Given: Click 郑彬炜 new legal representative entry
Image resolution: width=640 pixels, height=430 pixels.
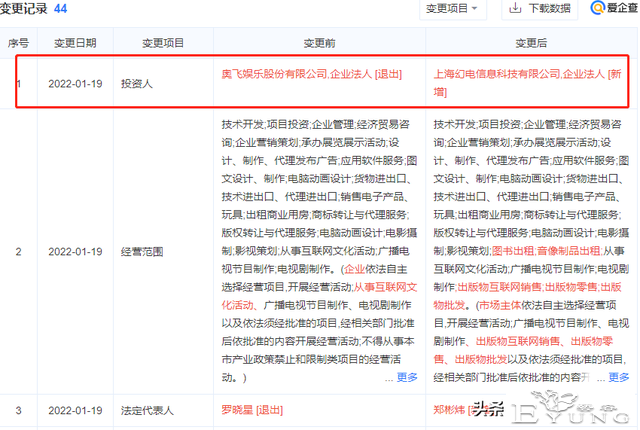Looking at the screenshot, I should click(449, 410).
